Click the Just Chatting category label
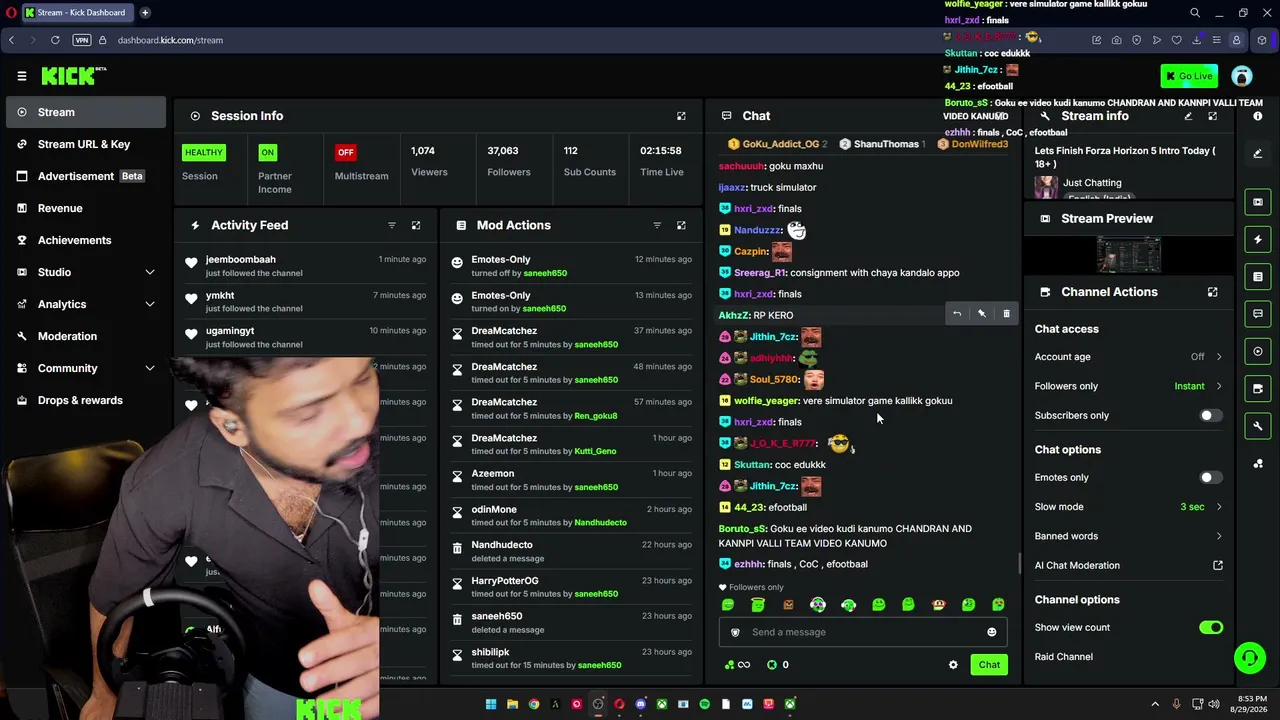 (1092, 183)
